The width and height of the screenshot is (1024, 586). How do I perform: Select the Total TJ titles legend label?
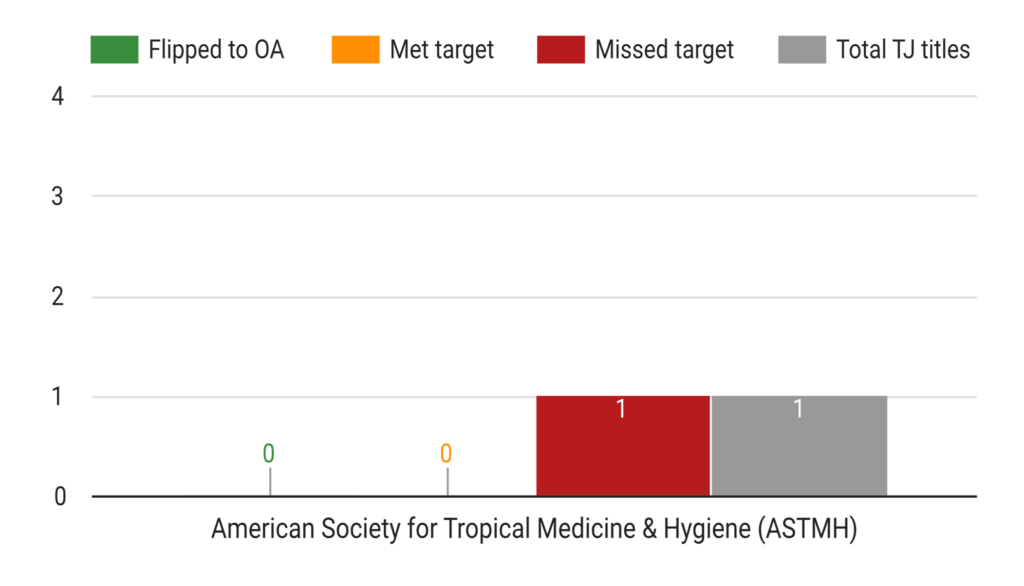coord(903,50)
